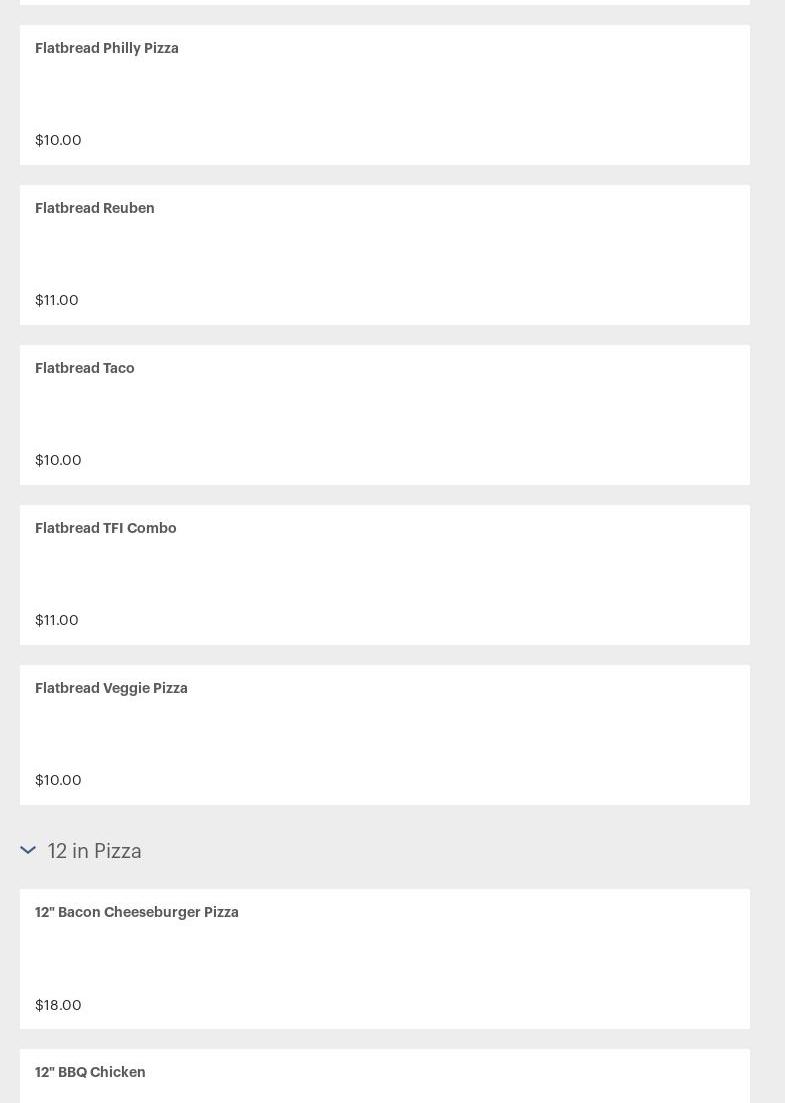Click empty space in Flatbread Reuben card
The image size is (785, 1103).
(x=450, y=255)
